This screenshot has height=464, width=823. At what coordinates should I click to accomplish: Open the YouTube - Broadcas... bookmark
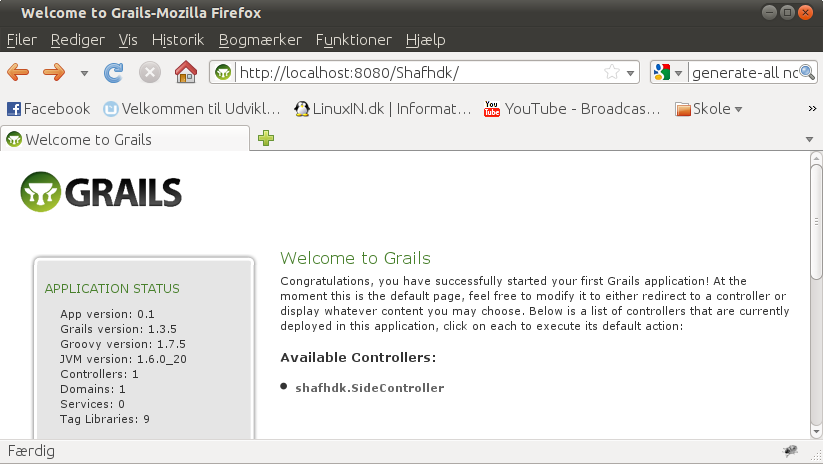[572, 109]
